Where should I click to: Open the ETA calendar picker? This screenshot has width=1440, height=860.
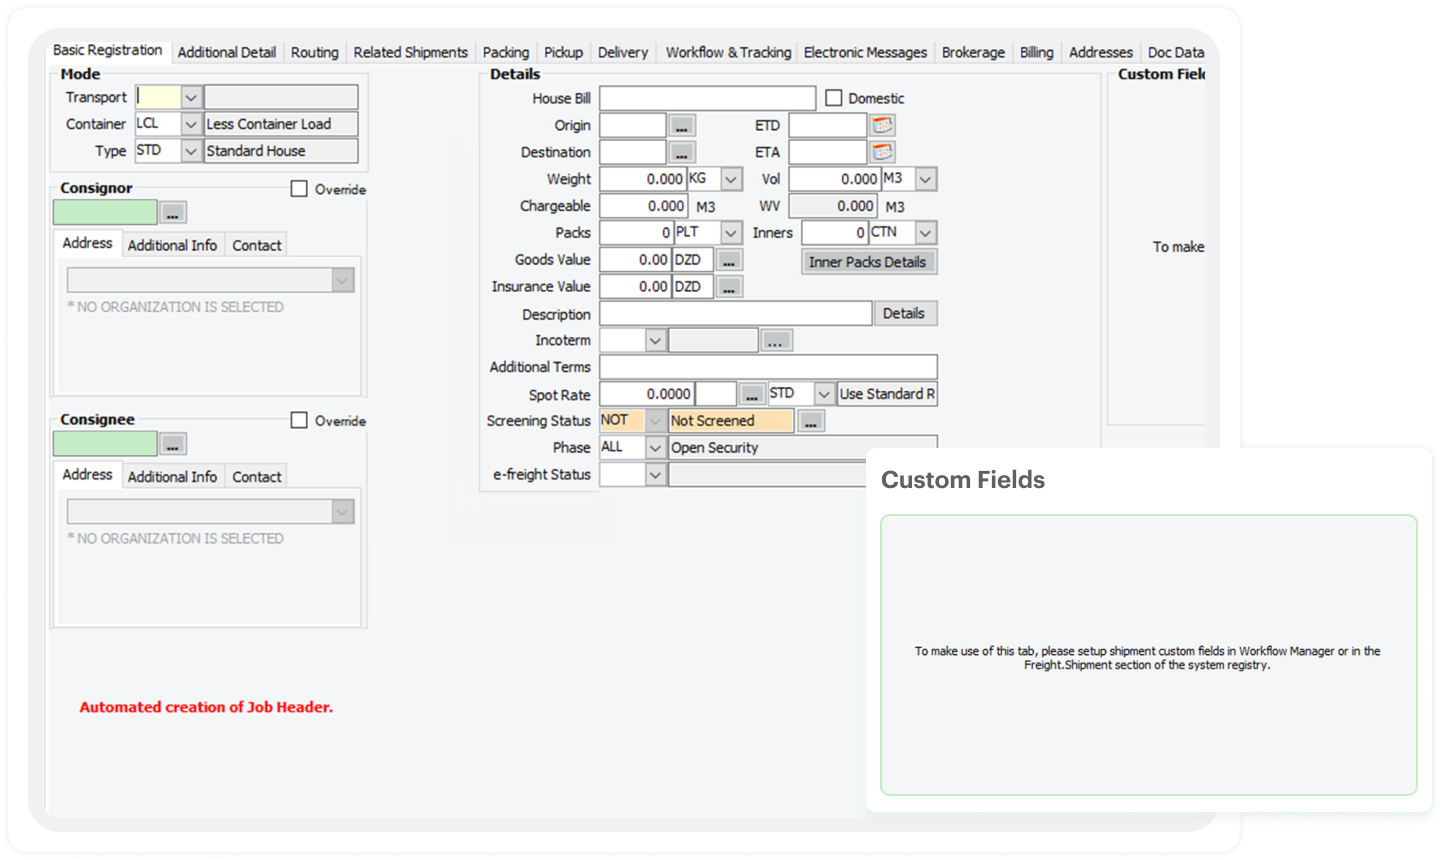[882, 153]
